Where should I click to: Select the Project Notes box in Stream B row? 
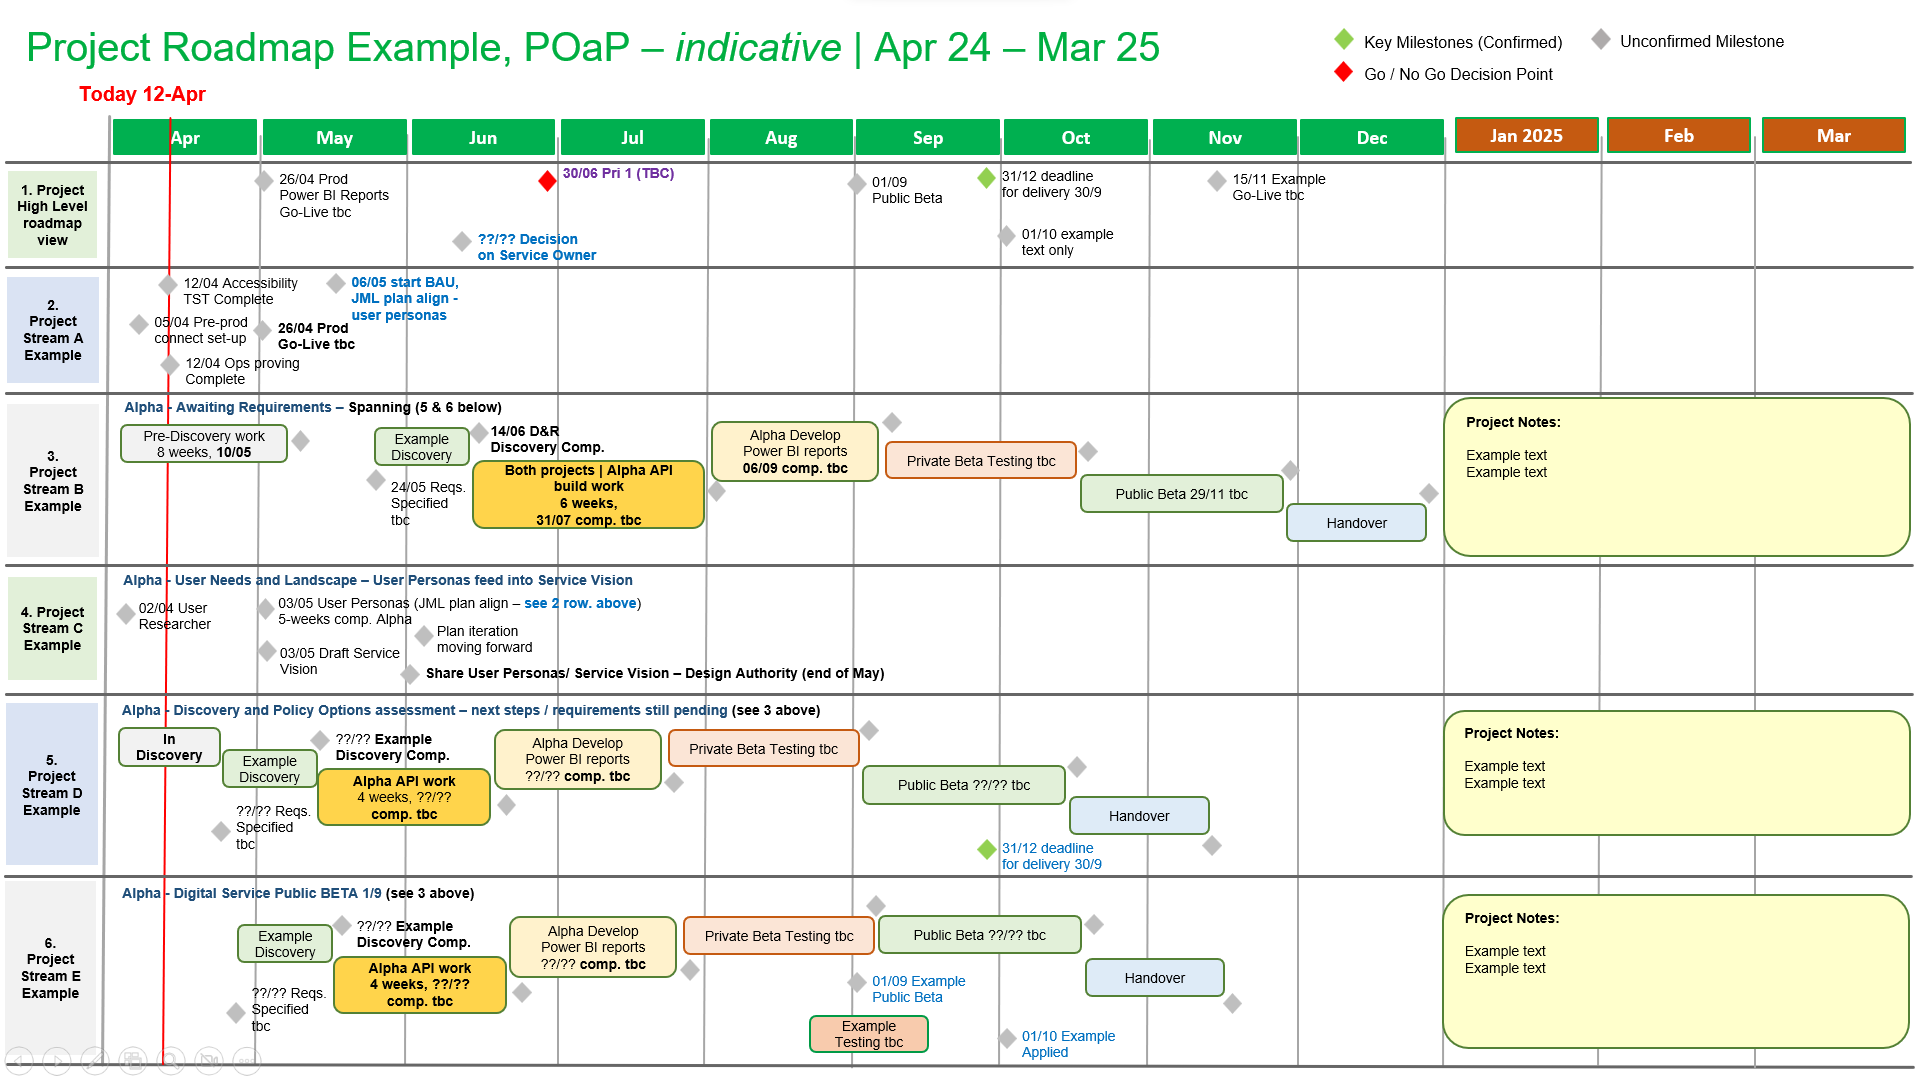pyautogui.click(x=1675, y=477)
